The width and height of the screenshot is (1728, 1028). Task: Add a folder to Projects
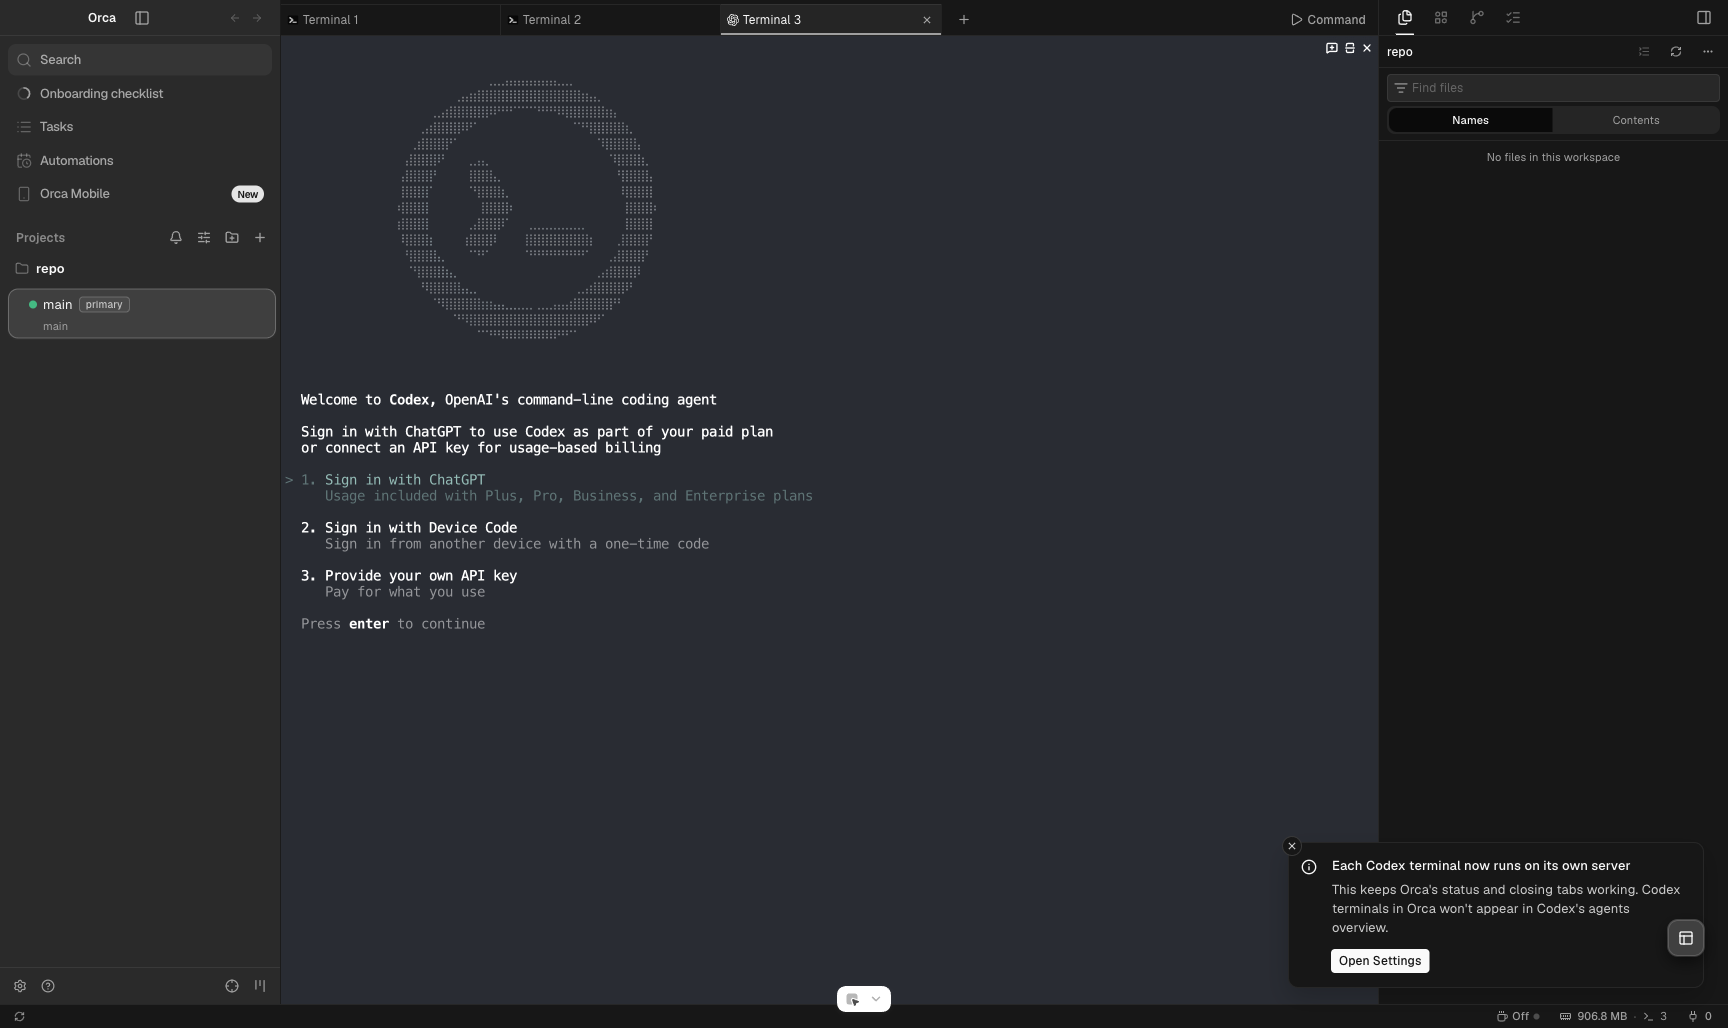click(x=232, y=238)
